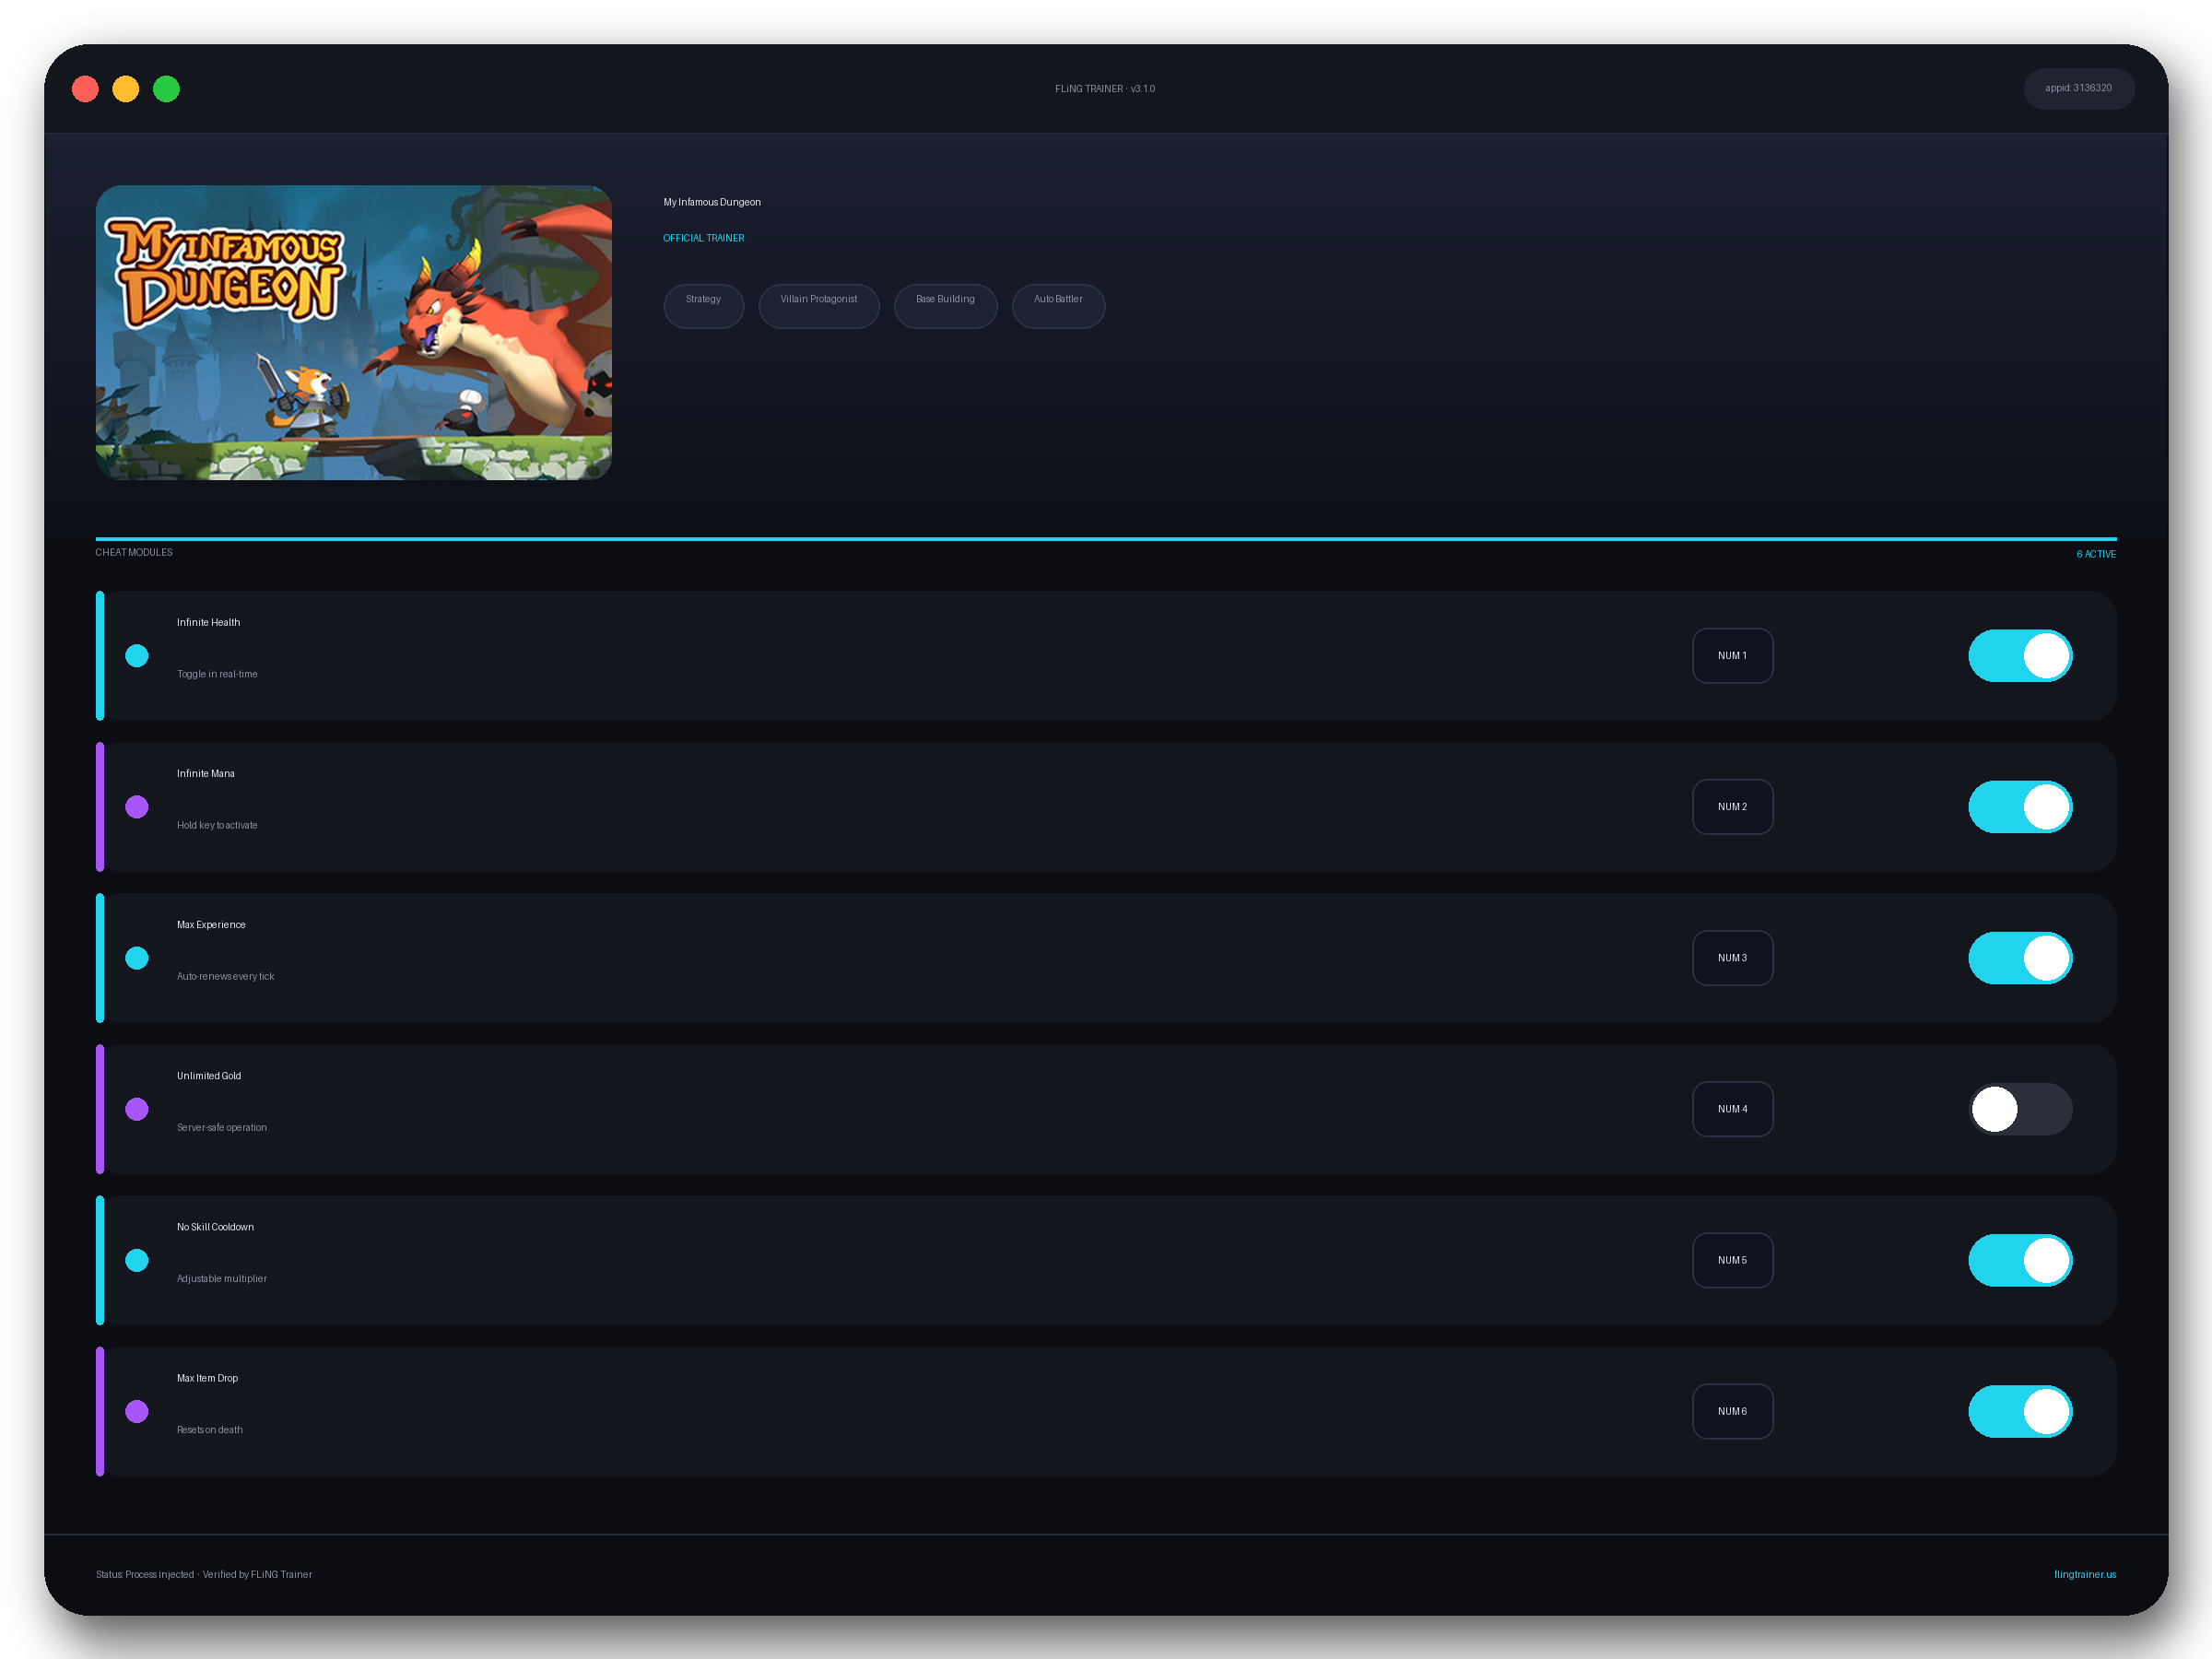The image size is (2212, 1659).
Task: Click the NUM 6 hotkey button
Action: click(1732, 1411)
